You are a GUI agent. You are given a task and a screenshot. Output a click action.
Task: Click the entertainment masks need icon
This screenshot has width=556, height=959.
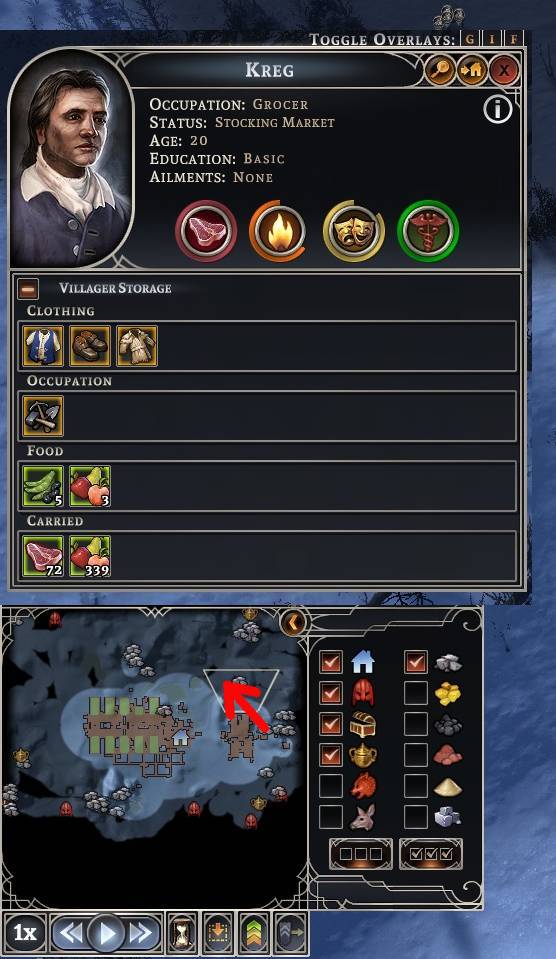354,231
